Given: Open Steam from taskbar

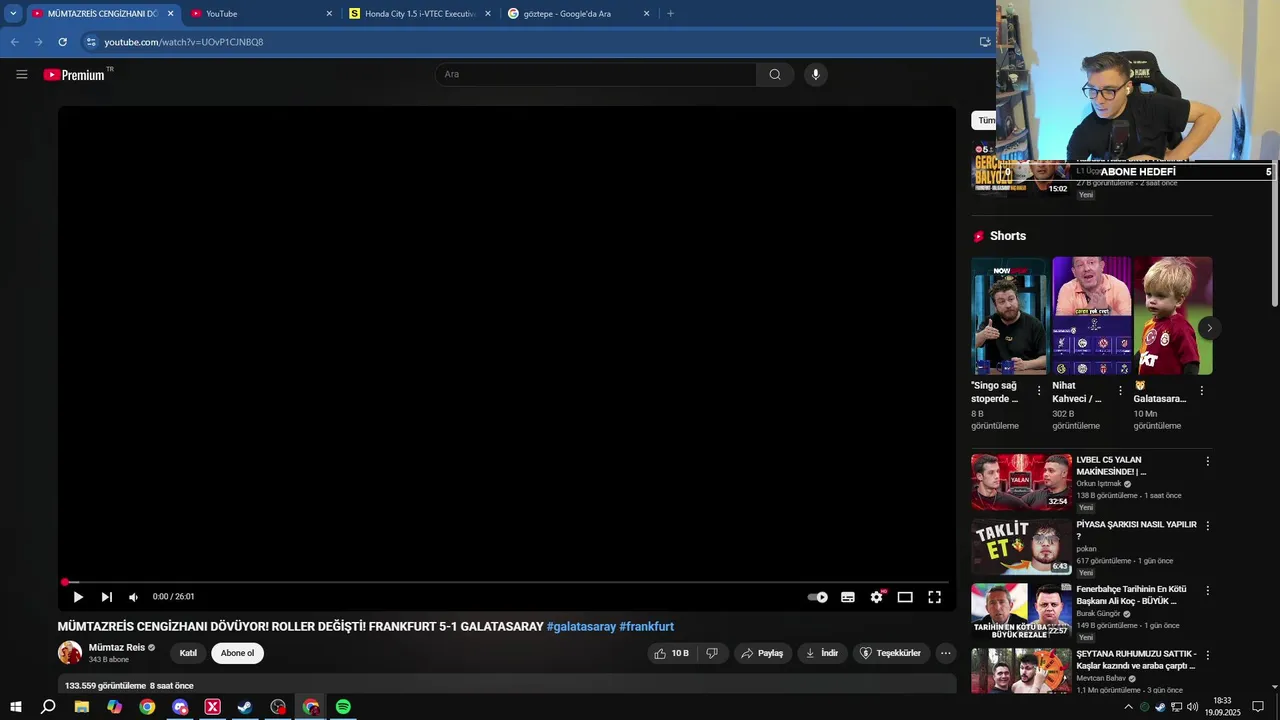Looking at the screenshot, I should click(x=245, y=707).
